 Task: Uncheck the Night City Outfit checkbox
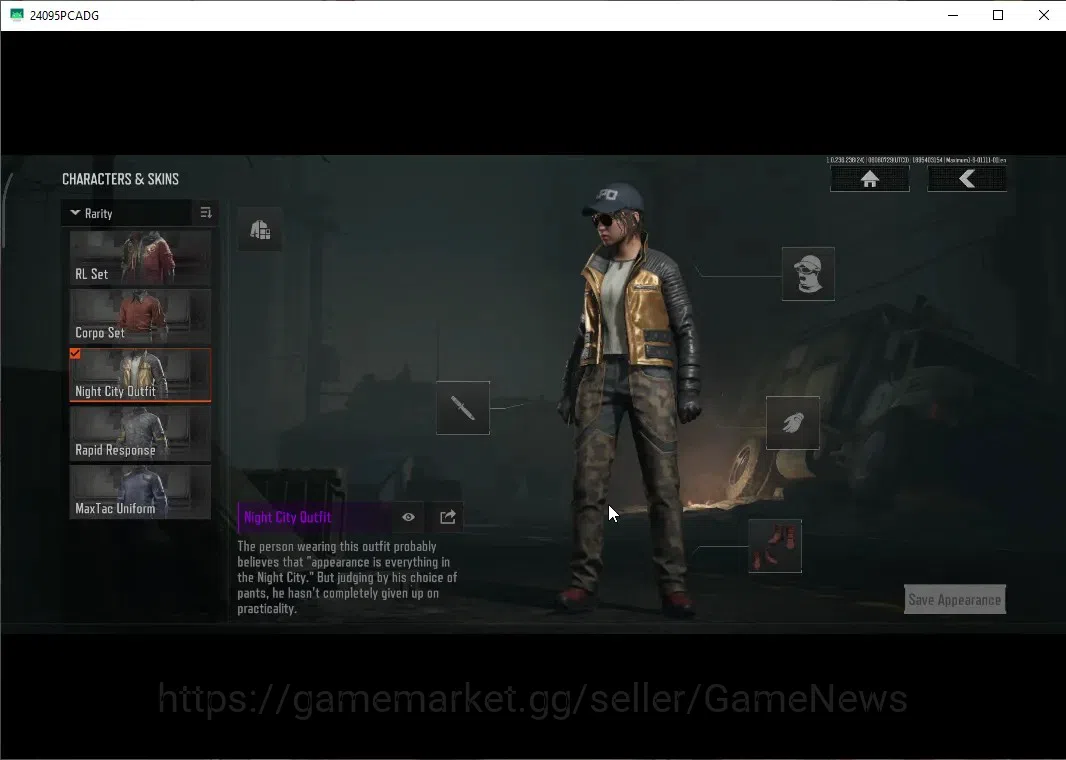(x=75, y=353)
